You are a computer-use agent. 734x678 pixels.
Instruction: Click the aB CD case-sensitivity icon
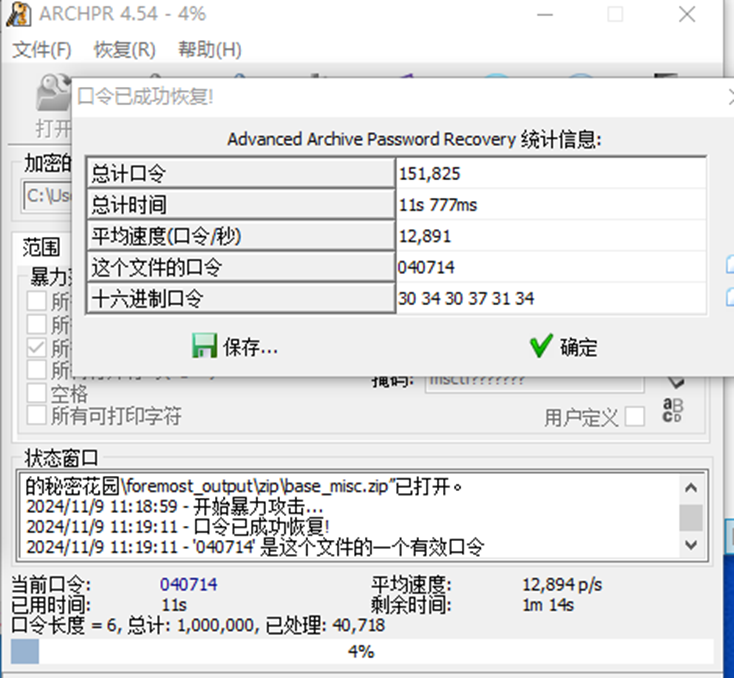(x=673, y=410)
